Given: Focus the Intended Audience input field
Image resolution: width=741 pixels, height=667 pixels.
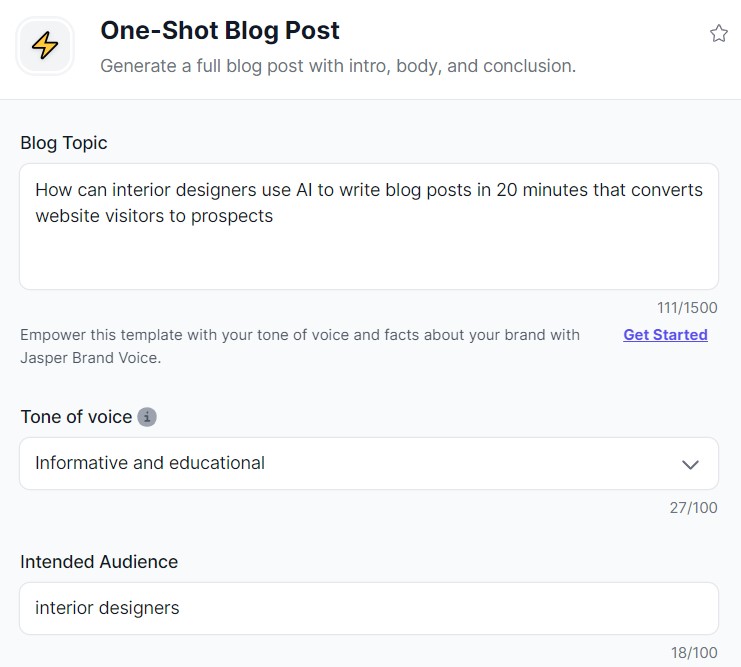Looking at the screenshot, I should click(x=369, y=608).
